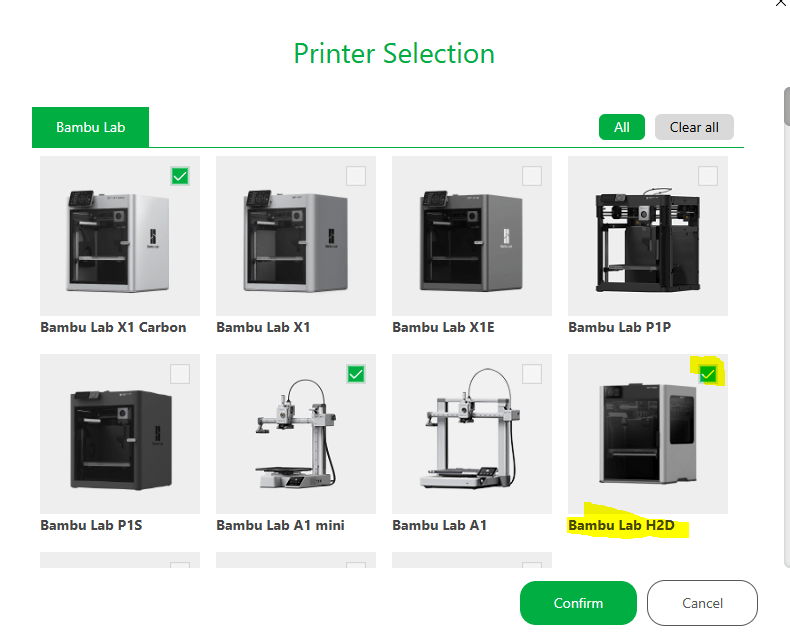Click the 'Bambu Lab A1' label
Viewport: 790px width, 638px height.
pyautogui.click(x=439, y=526)
